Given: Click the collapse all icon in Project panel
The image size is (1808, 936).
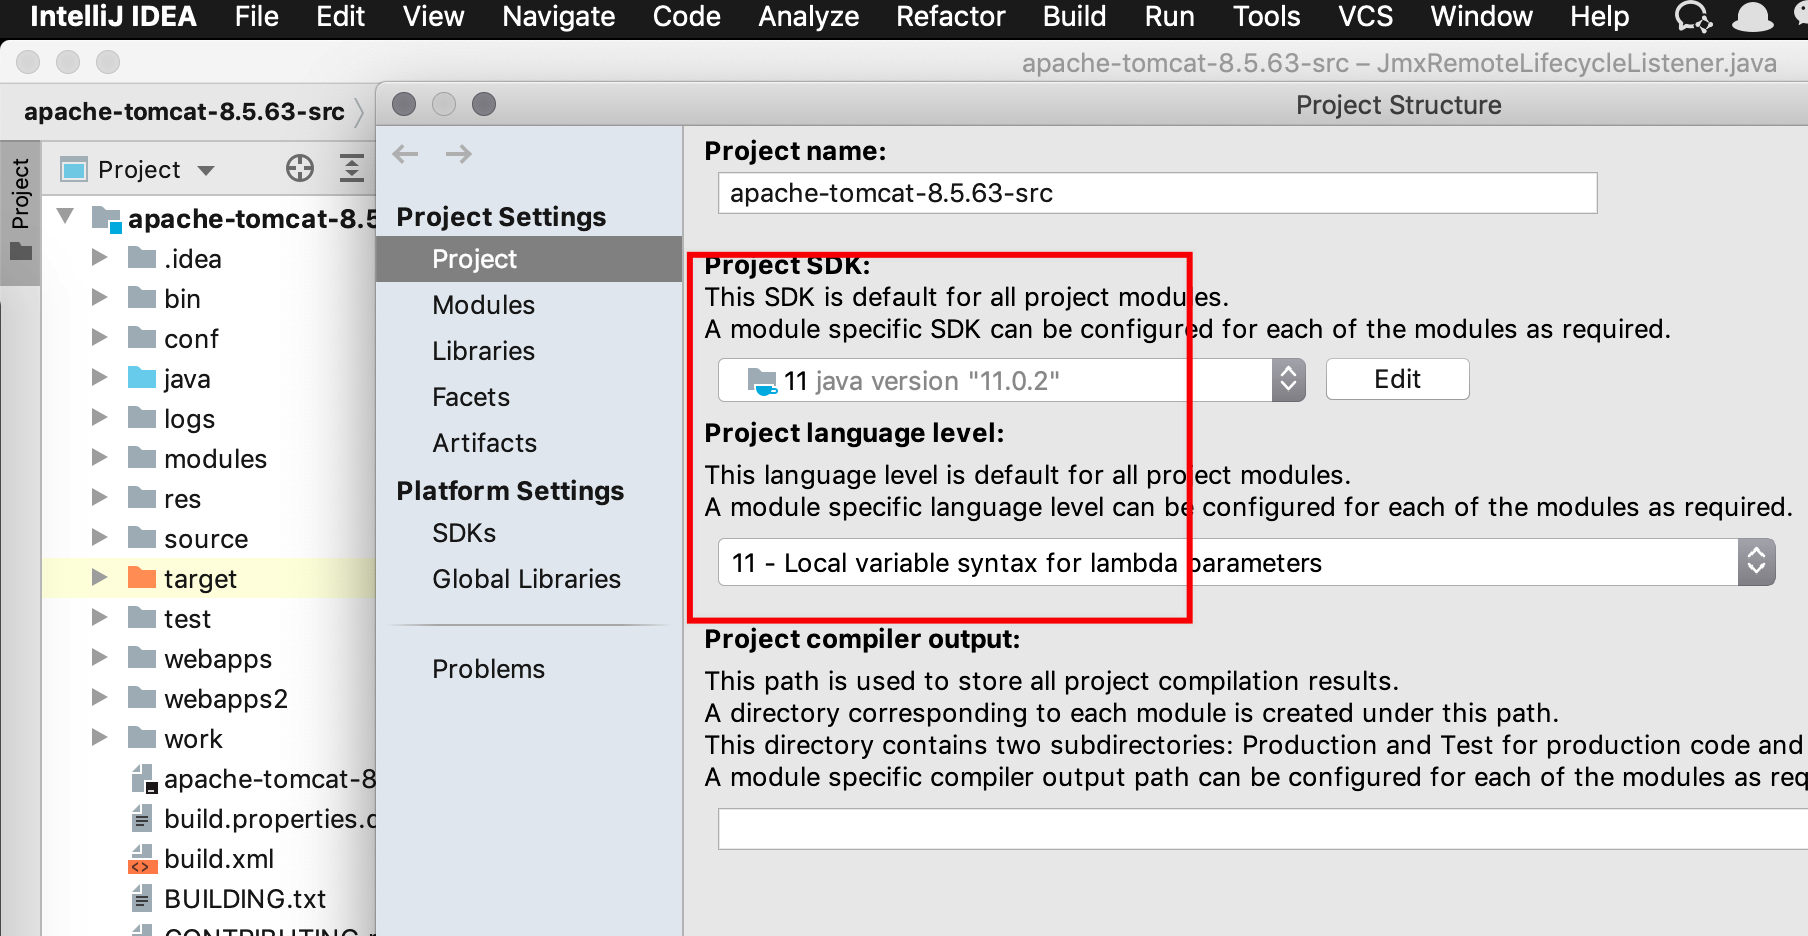Looking at the screenshot, I should (x=351, y=168).
